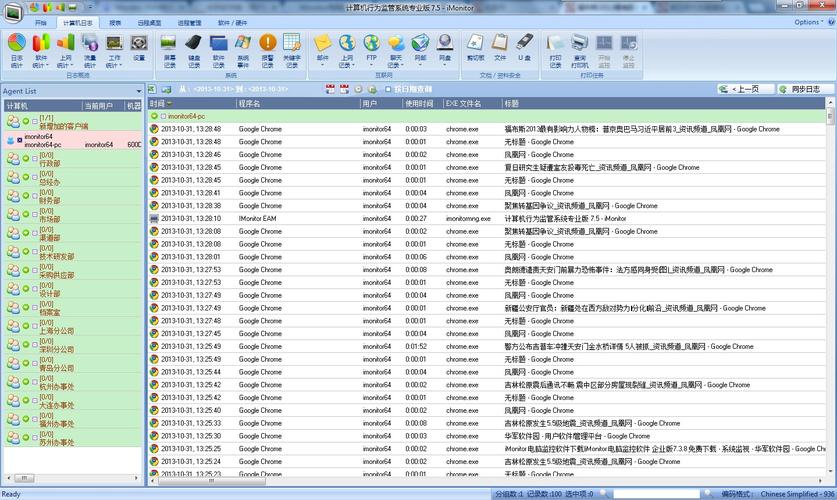
Task: Check the 技术研发部 group checkbox
Action: click(x=35, y=251)
